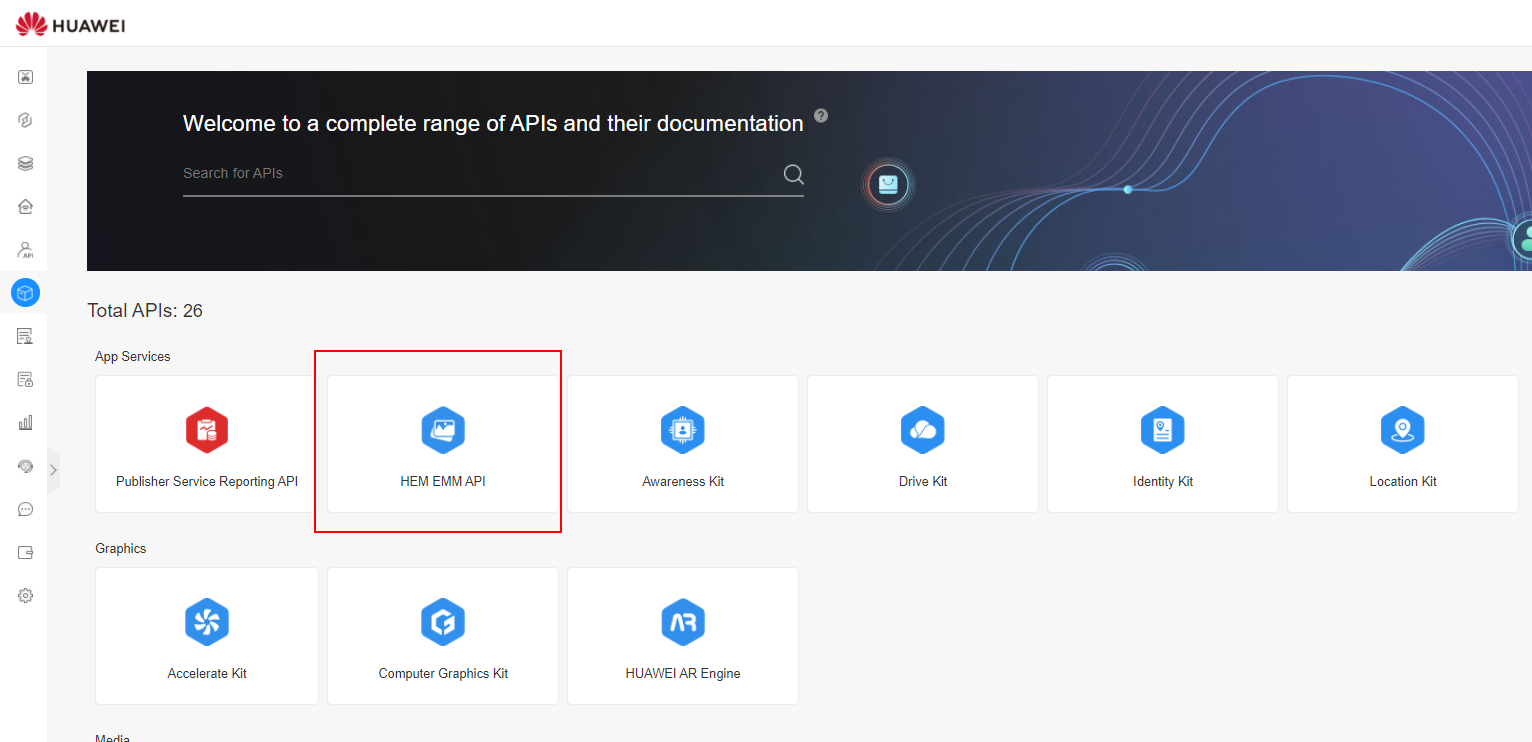Open the Publisher Service Reporting API card
The height and width of the screenshot is (742, 1532).
207,444
